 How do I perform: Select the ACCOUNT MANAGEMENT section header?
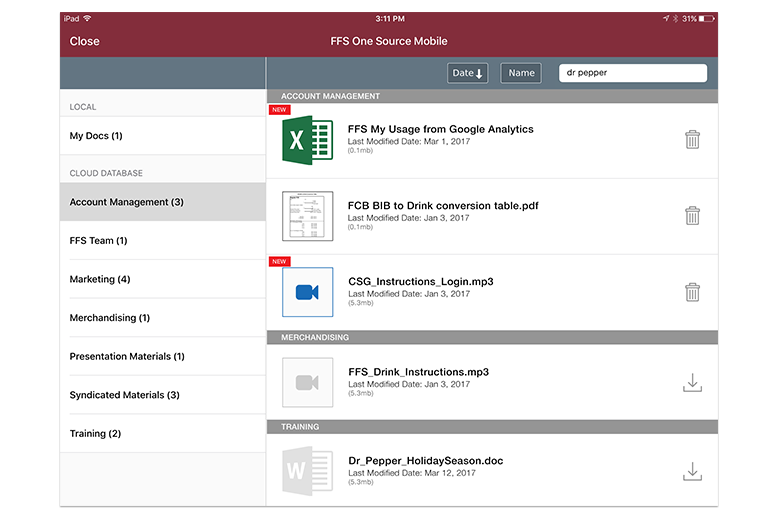[x=492, y=96]
